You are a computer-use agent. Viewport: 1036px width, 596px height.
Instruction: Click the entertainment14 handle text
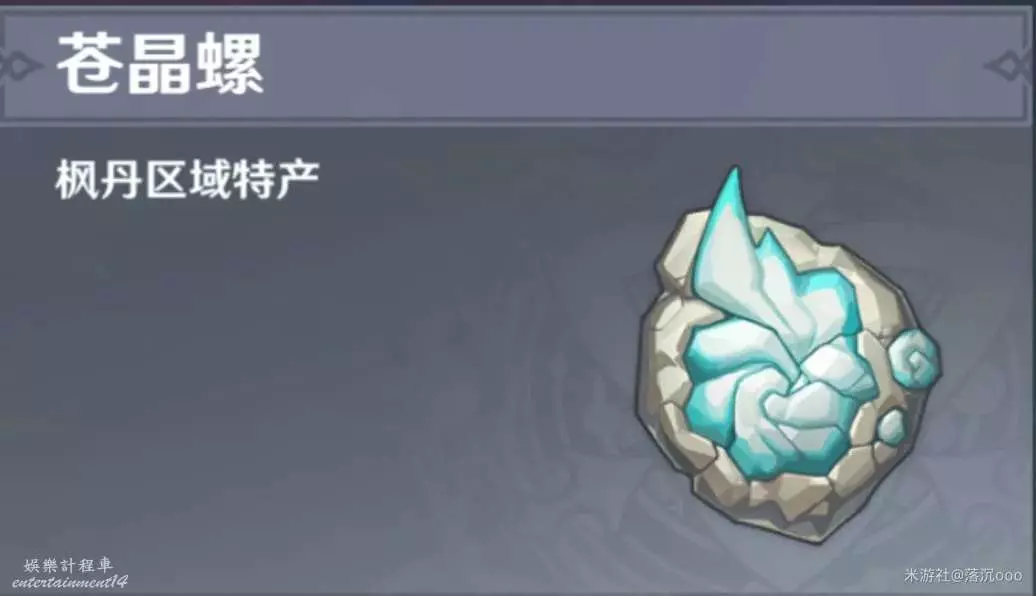click(x=69, y=581)
